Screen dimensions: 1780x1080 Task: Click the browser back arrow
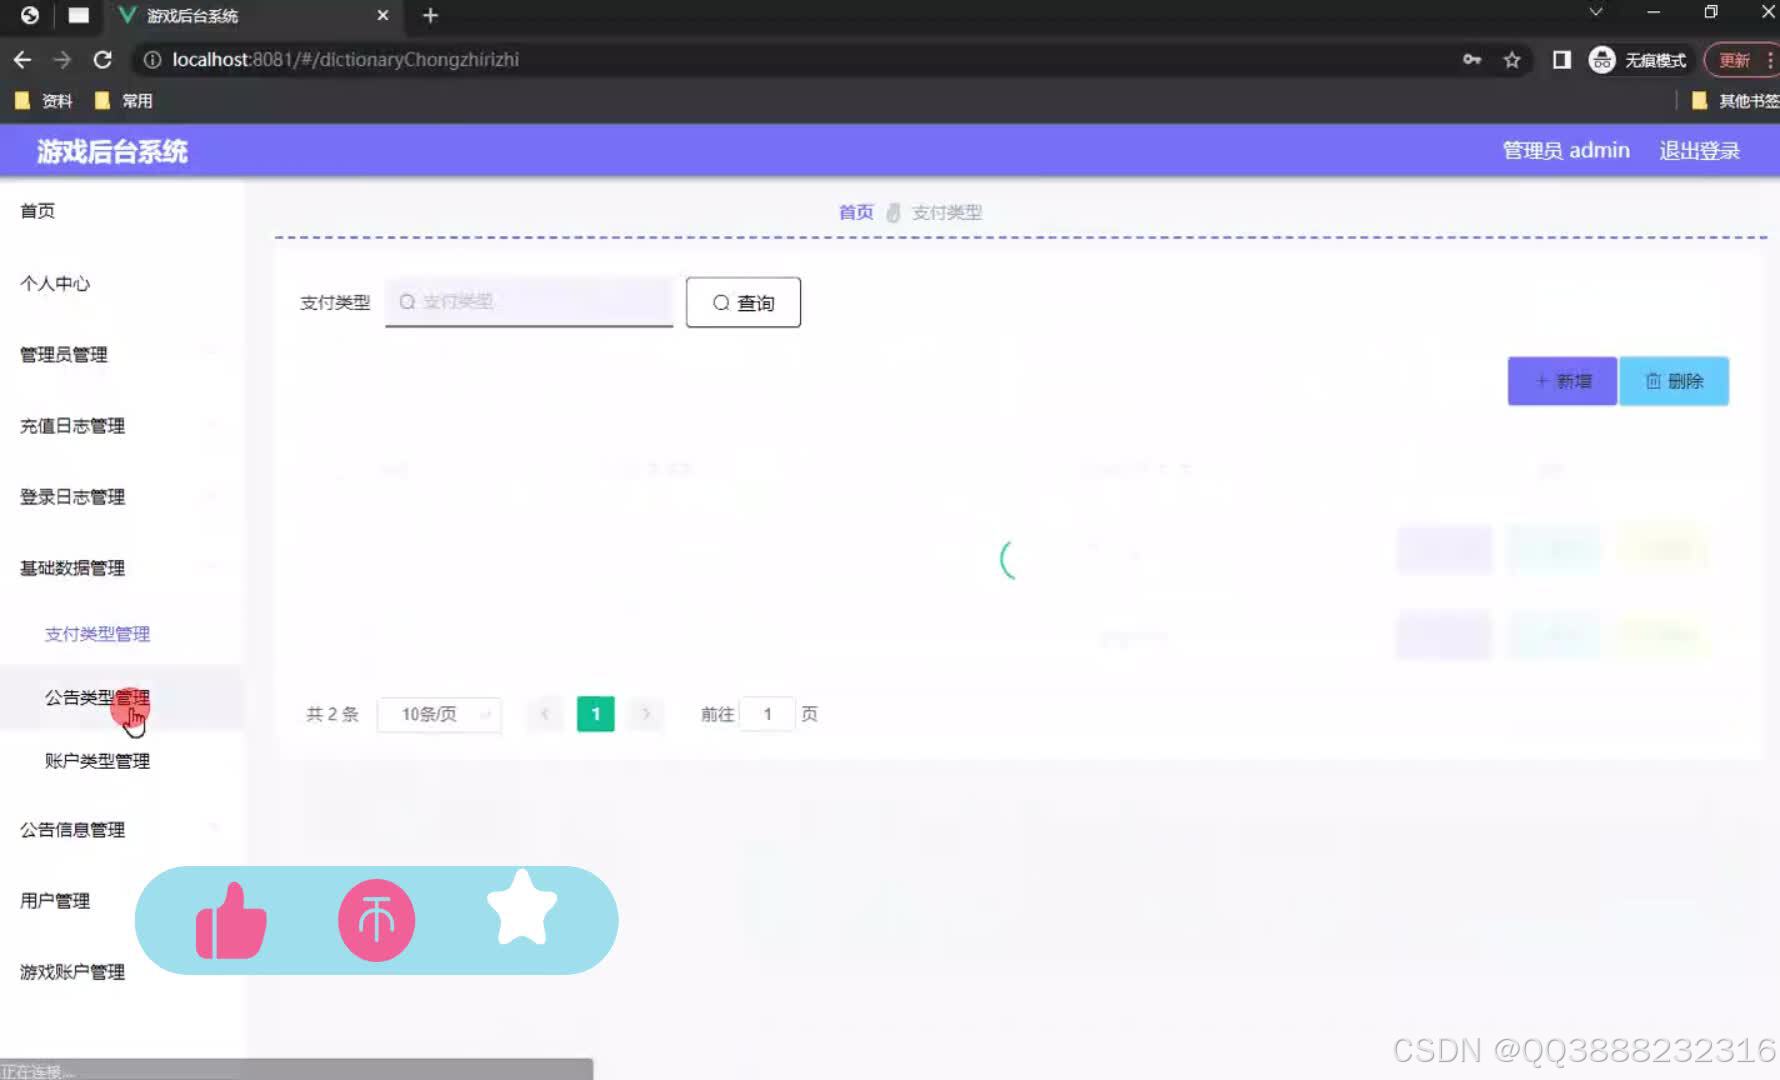(22, 59)
